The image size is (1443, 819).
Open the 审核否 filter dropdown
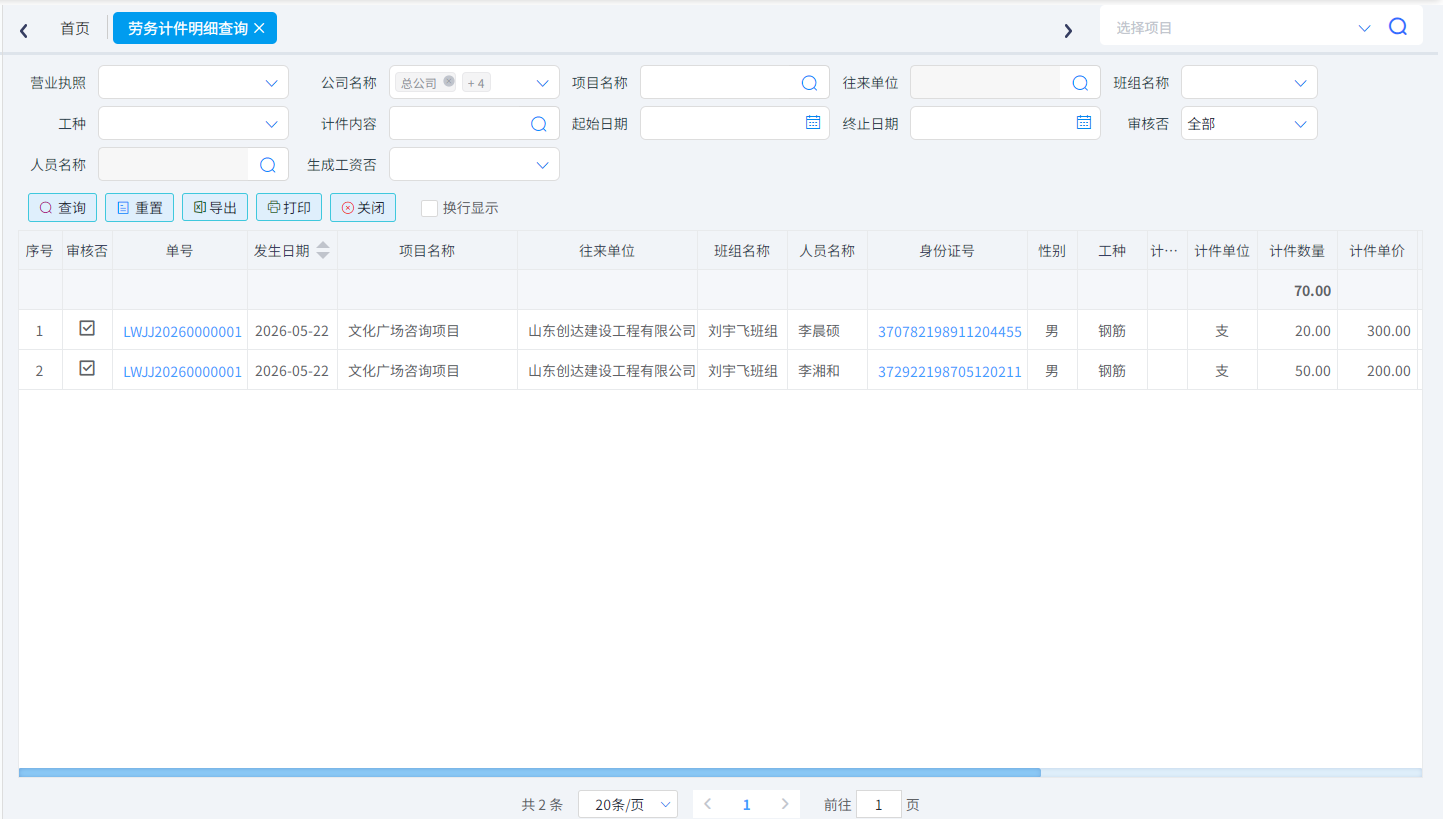coord(1249,124)
